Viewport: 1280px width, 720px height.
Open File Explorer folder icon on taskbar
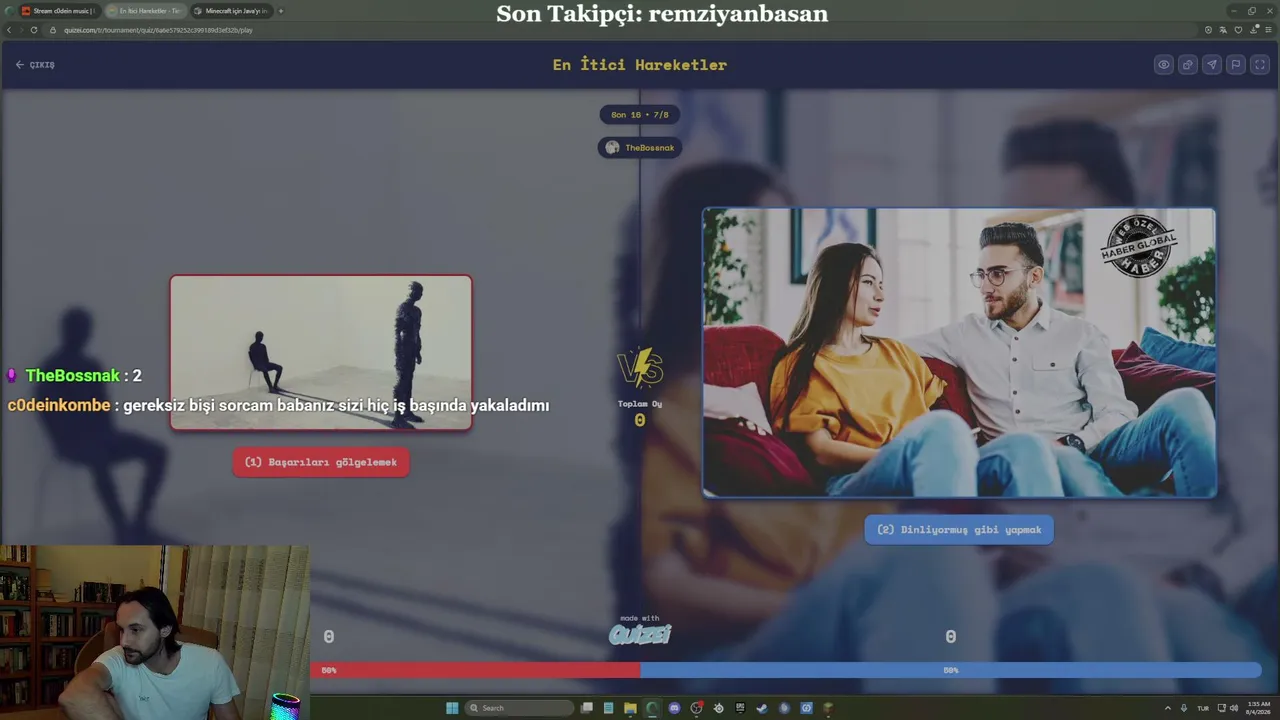(x=630, y=708)
